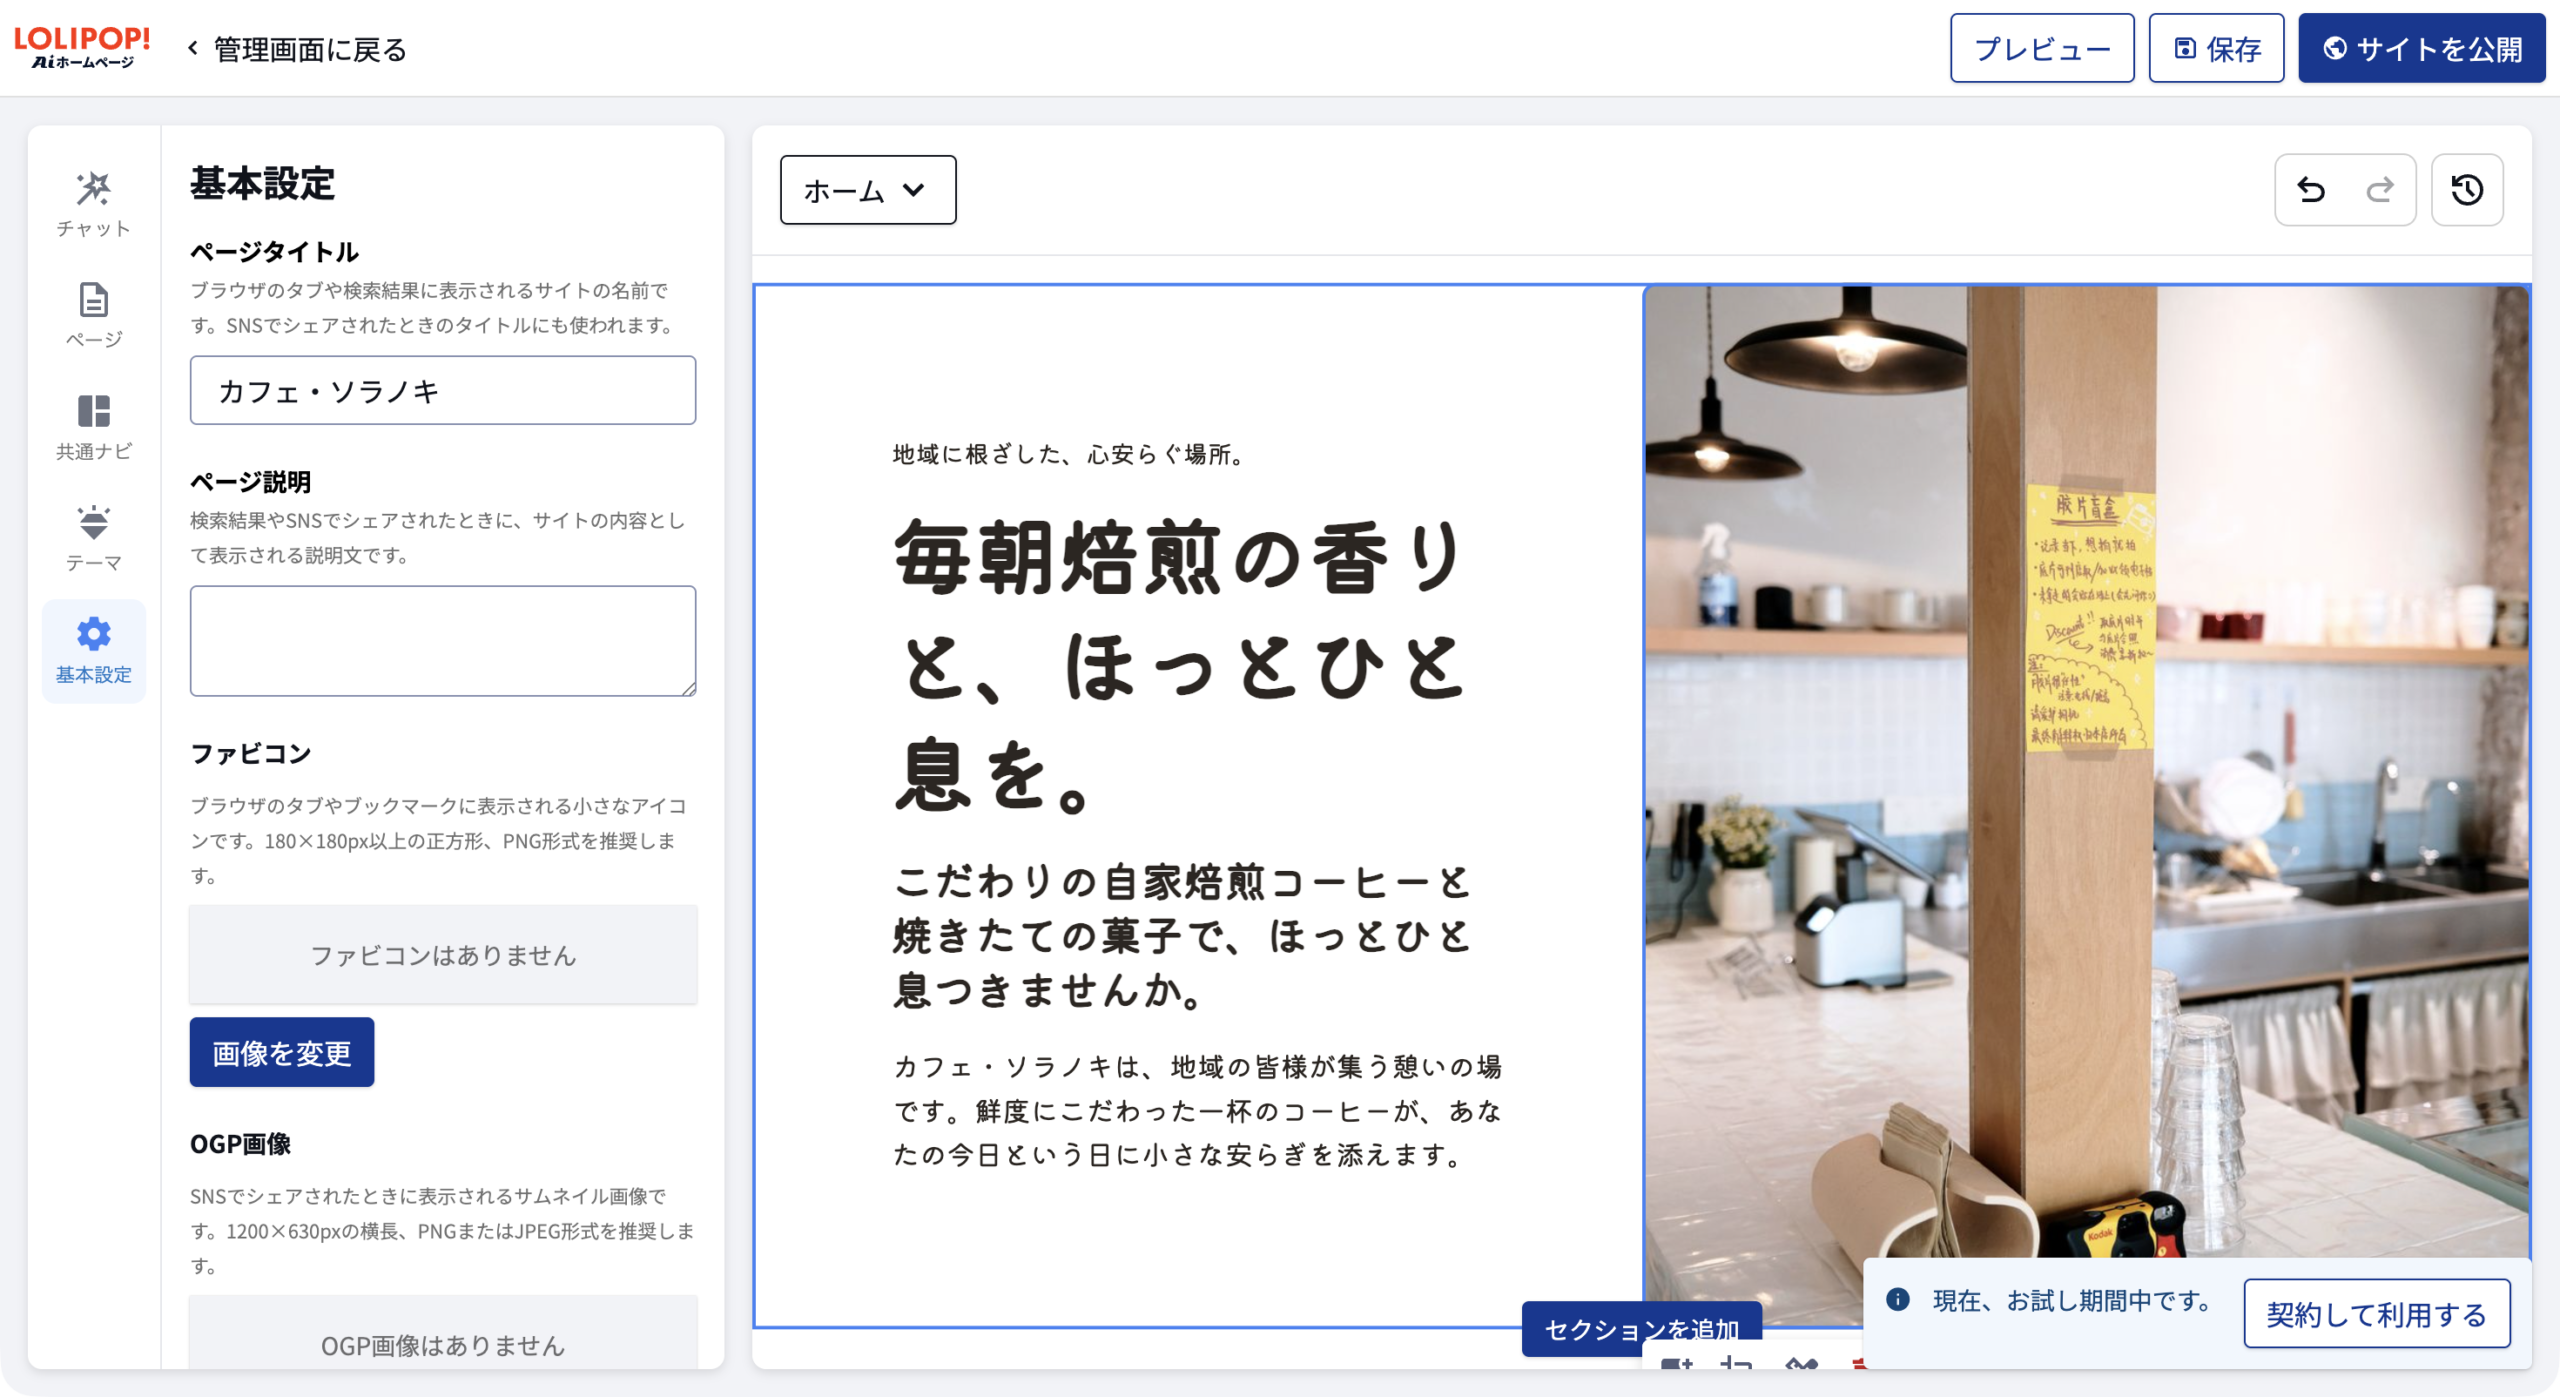
Task: Focus the ページタイトル input field
Action: click(443, 390)
